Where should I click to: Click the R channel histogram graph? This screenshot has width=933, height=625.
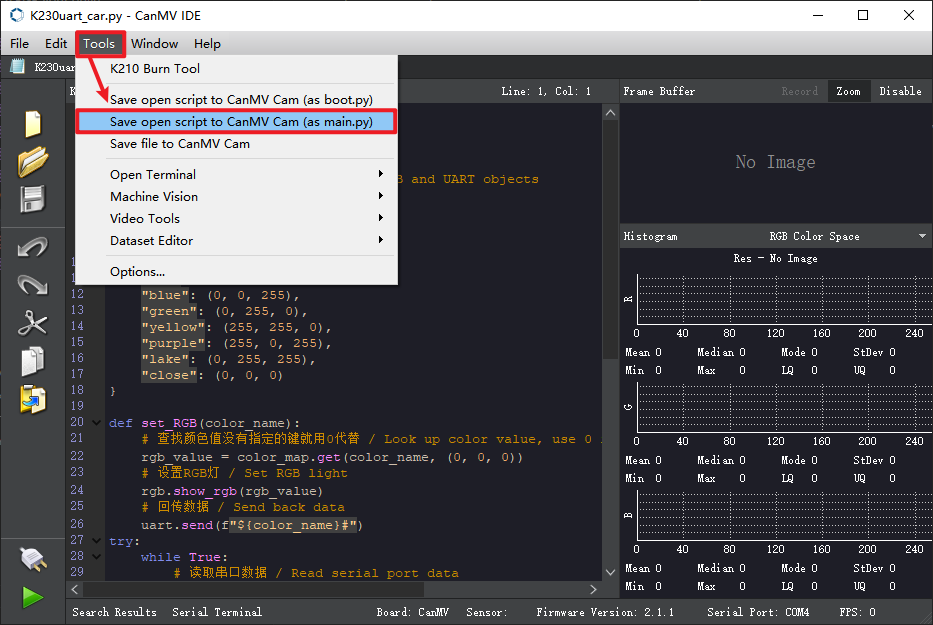(784, 299)
